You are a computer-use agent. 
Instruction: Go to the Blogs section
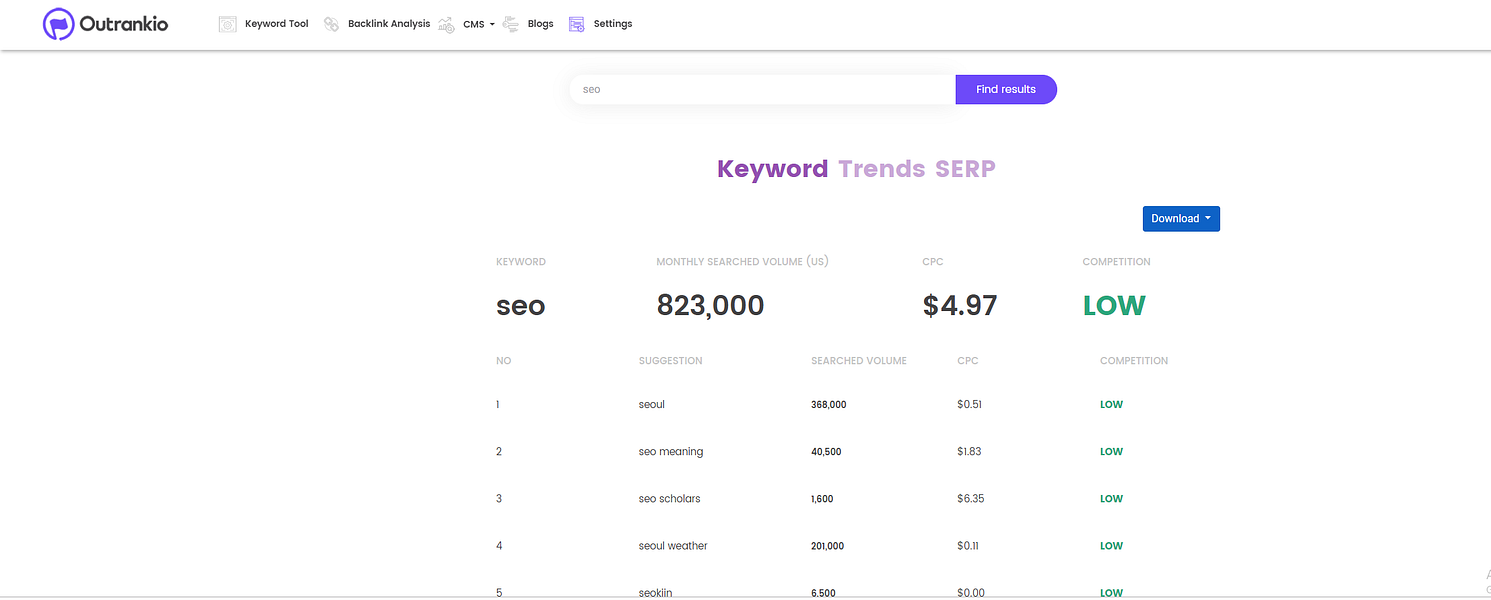pyautogui.click(x=541, y=24)
